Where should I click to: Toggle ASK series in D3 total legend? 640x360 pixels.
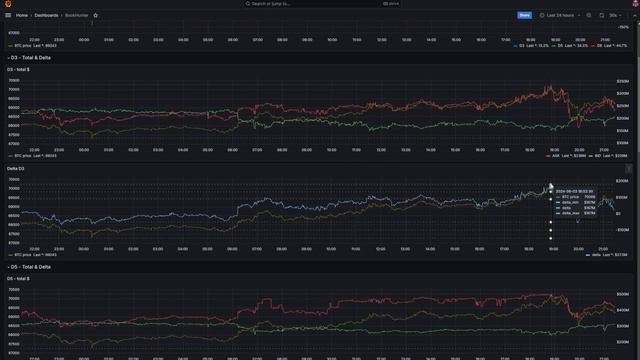pyautogui.click(x=565, y=156)
